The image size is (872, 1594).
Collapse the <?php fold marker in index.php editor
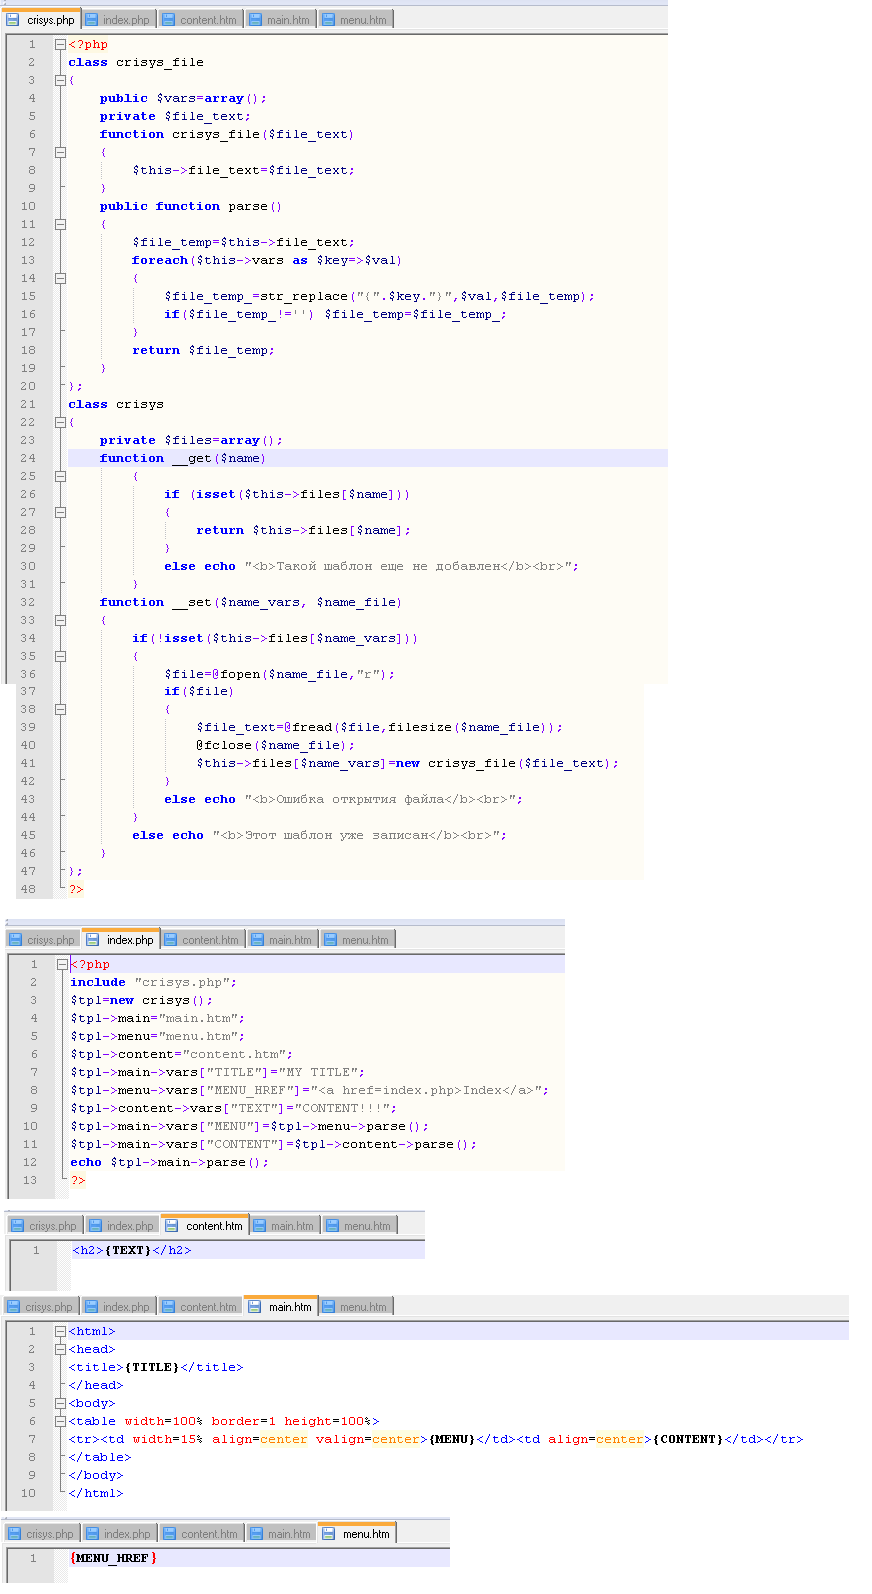pyautogui.click(x=62, y=964)
